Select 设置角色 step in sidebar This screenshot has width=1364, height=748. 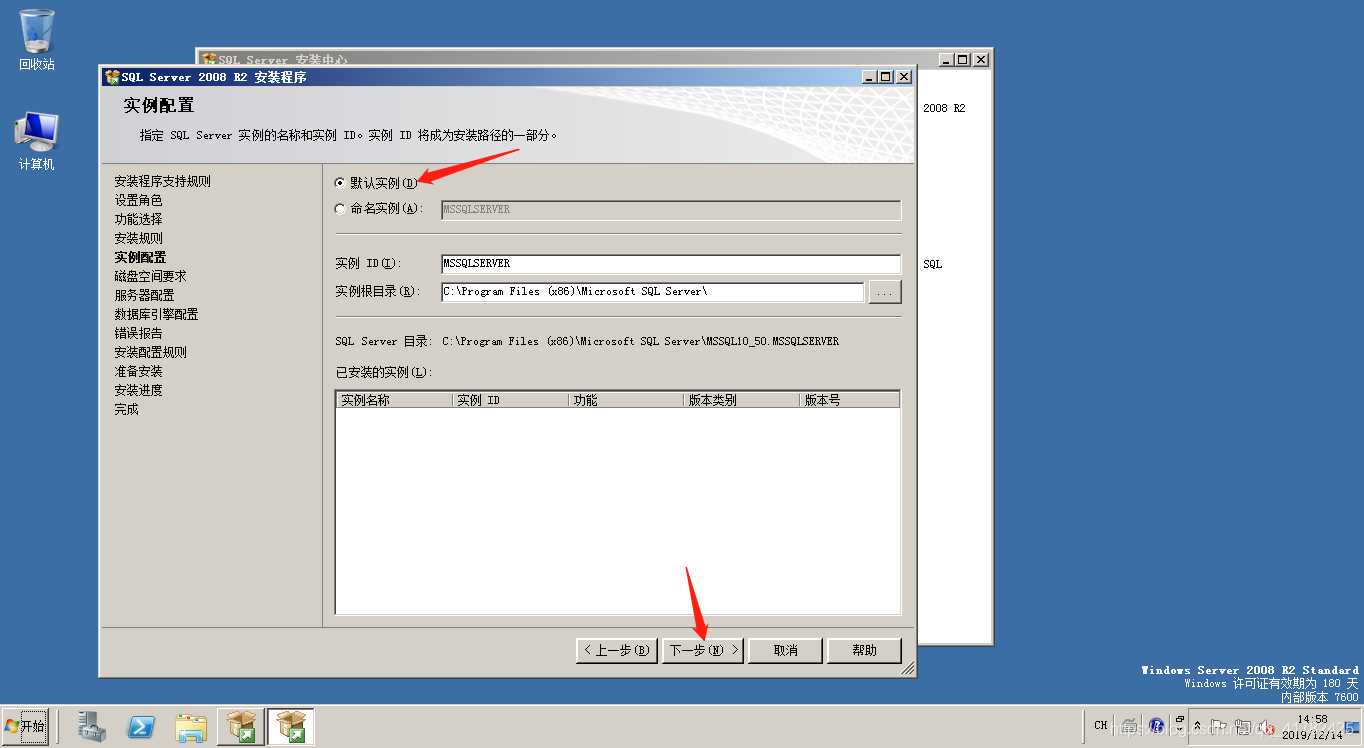138,200
